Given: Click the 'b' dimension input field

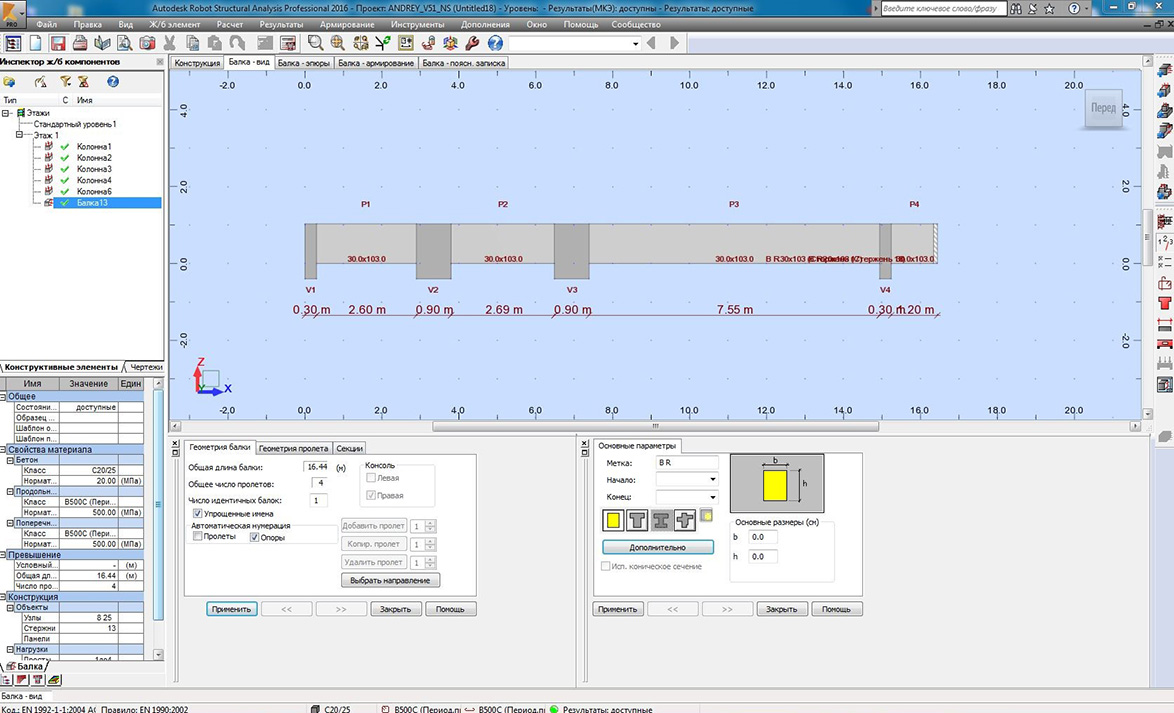Looking at the screenshot, I should click(762, 537).
